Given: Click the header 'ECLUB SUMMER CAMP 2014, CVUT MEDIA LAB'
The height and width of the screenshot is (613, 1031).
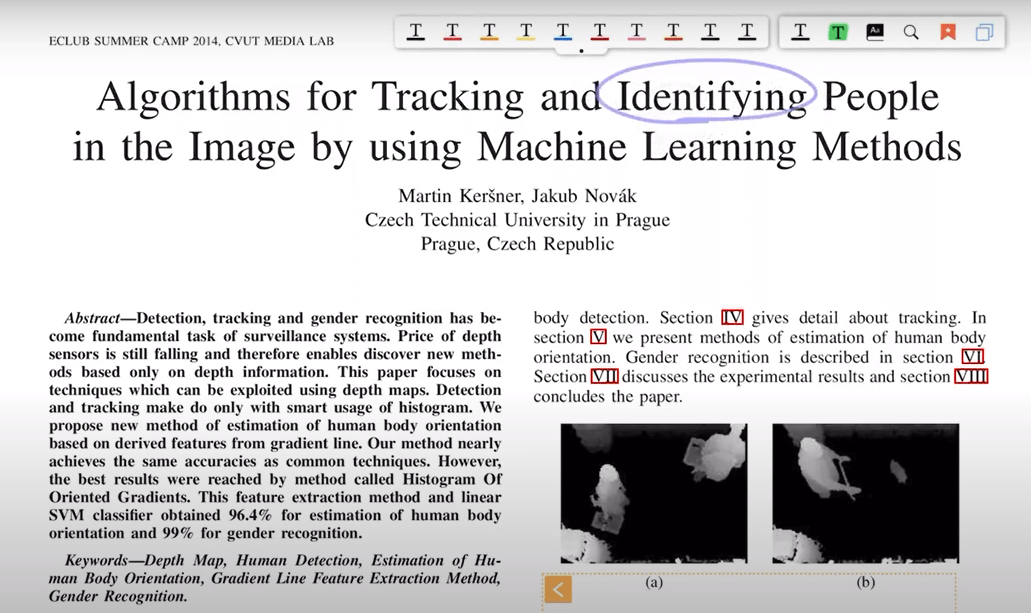Looking at the screenshot, I should (191, 41).
